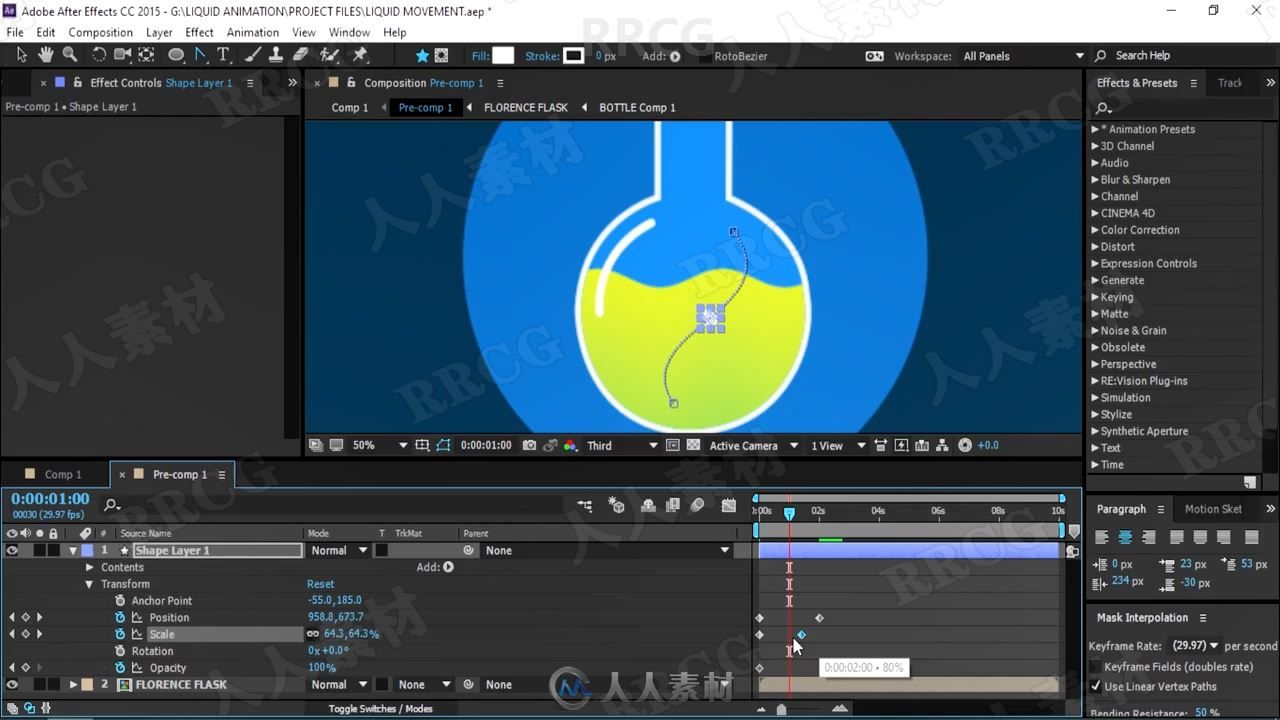Viewport: 1280px width, 720px height.
Task: Enable the Anchor Point stopwatch
Action: [120, 601]
